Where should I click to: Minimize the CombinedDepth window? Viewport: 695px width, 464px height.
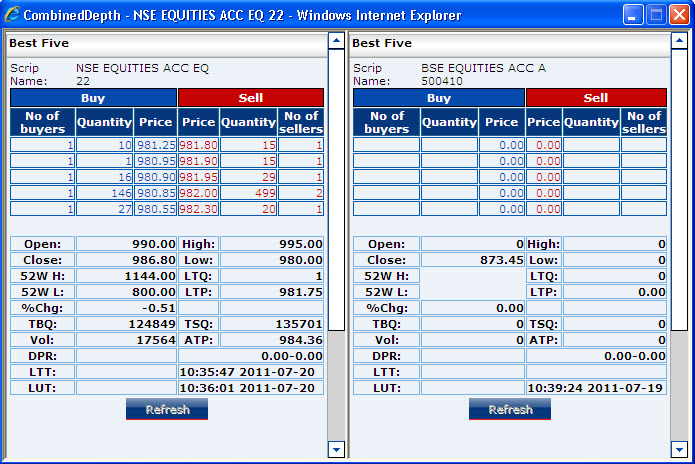click(x=633, y=15)
